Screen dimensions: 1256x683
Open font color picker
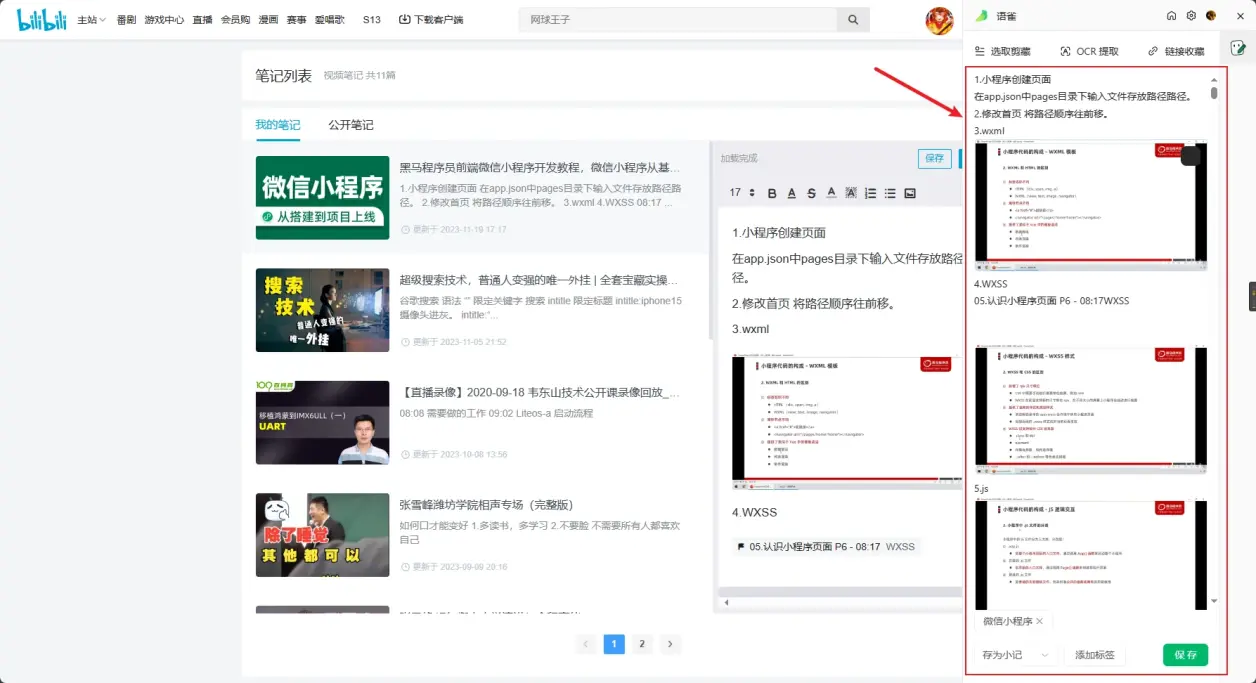tap(831, 193)
